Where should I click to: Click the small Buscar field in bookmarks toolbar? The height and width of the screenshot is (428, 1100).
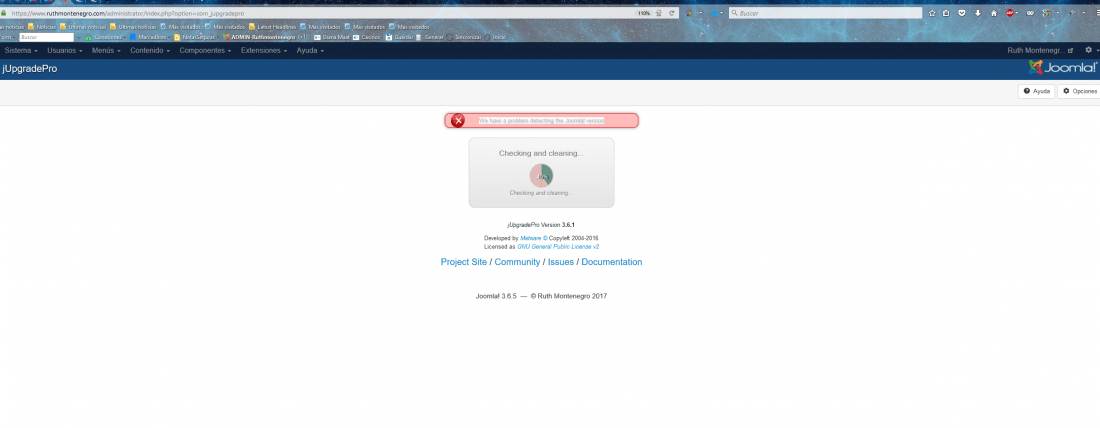tap(46, 36)
